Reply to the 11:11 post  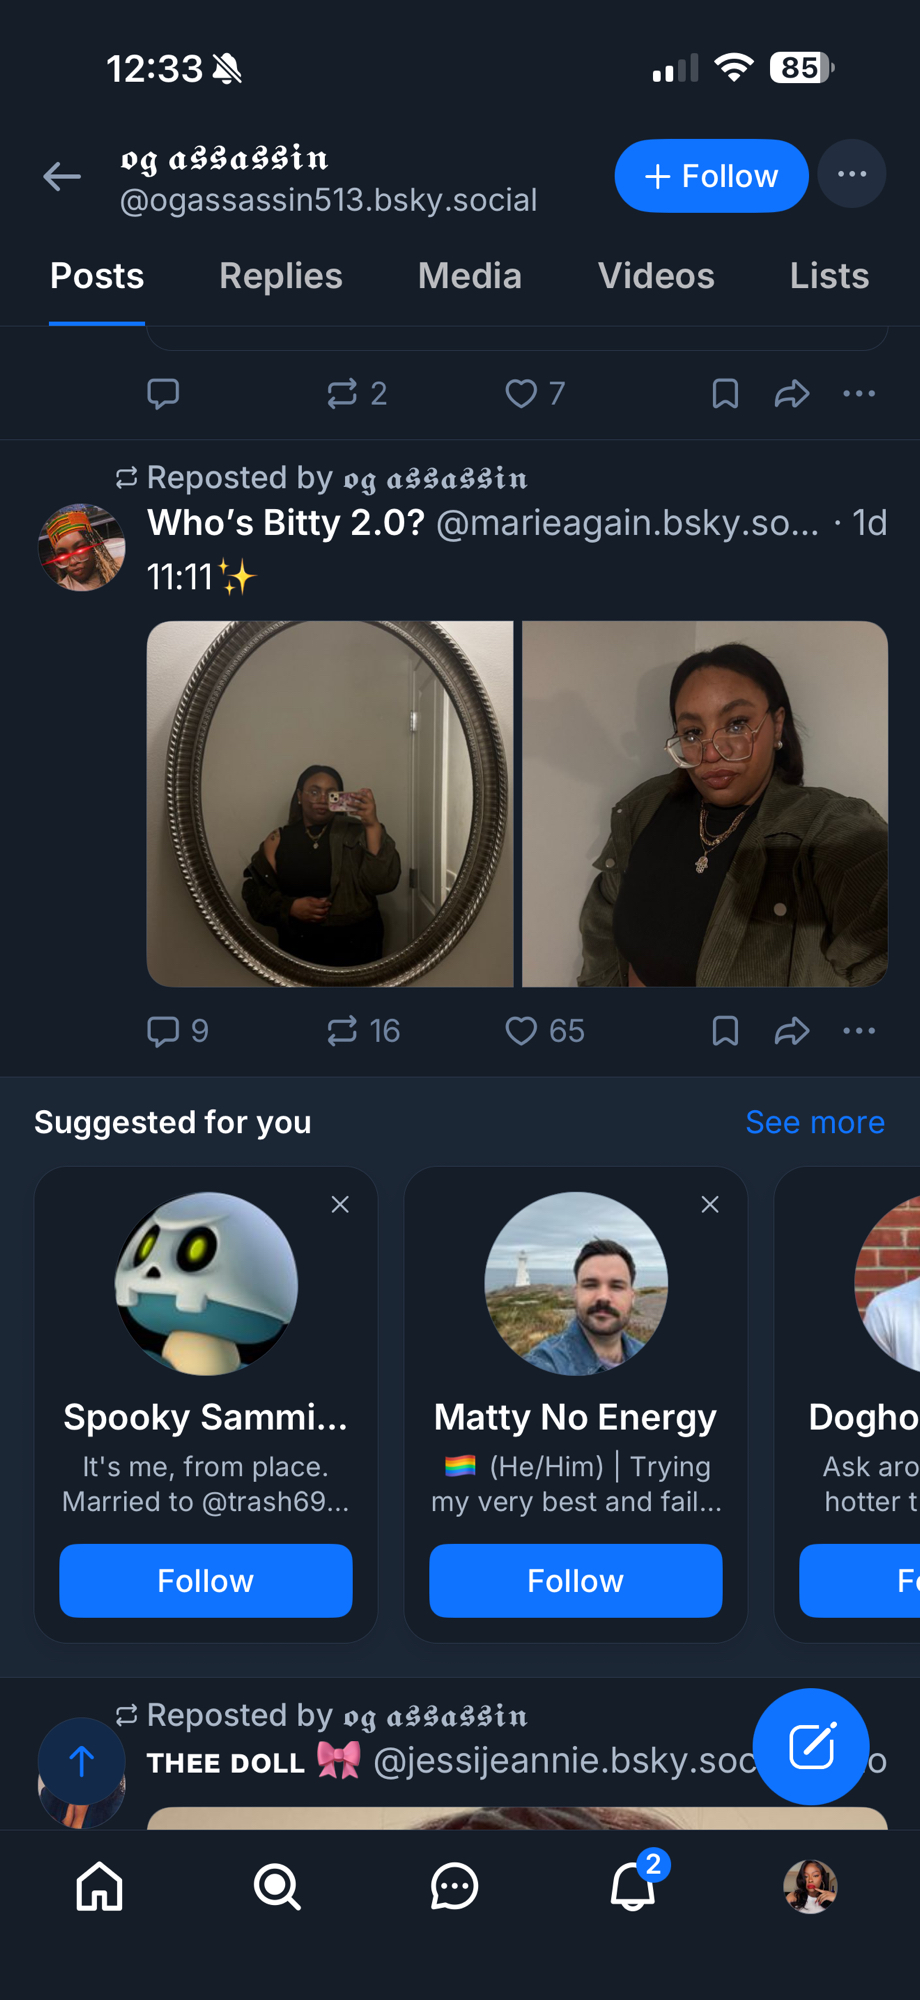click(x=163, y=1031)
